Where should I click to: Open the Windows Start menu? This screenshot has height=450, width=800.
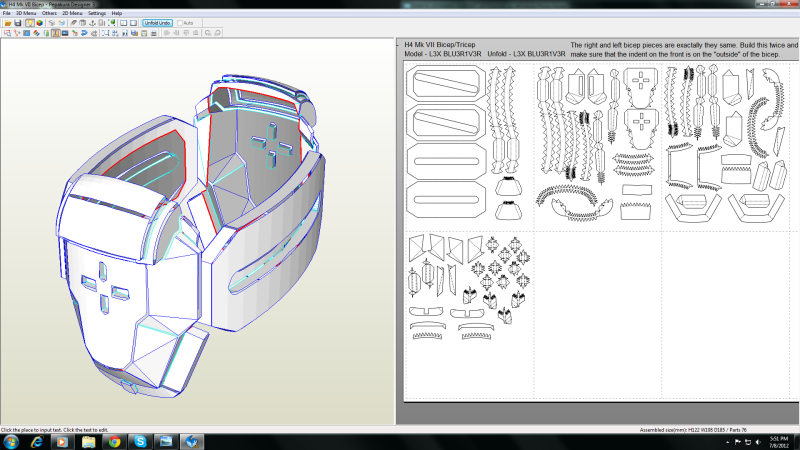11,442
